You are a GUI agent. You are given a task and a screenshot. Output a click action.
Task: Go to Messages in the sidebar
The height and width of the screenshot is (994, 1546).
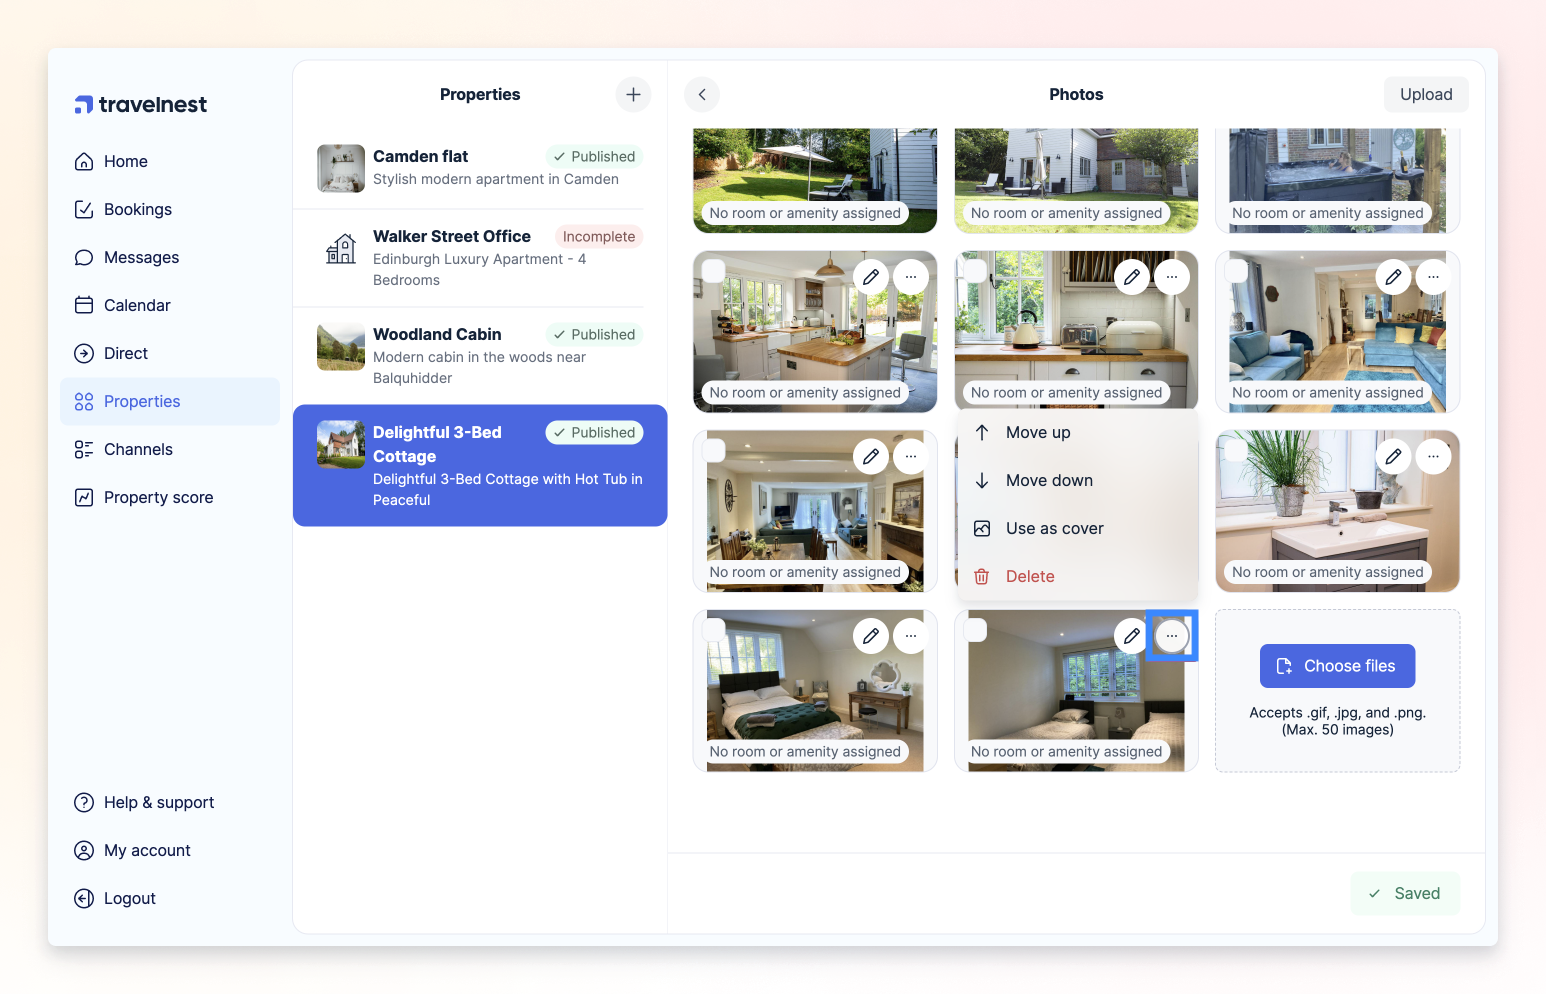point(141,257)
